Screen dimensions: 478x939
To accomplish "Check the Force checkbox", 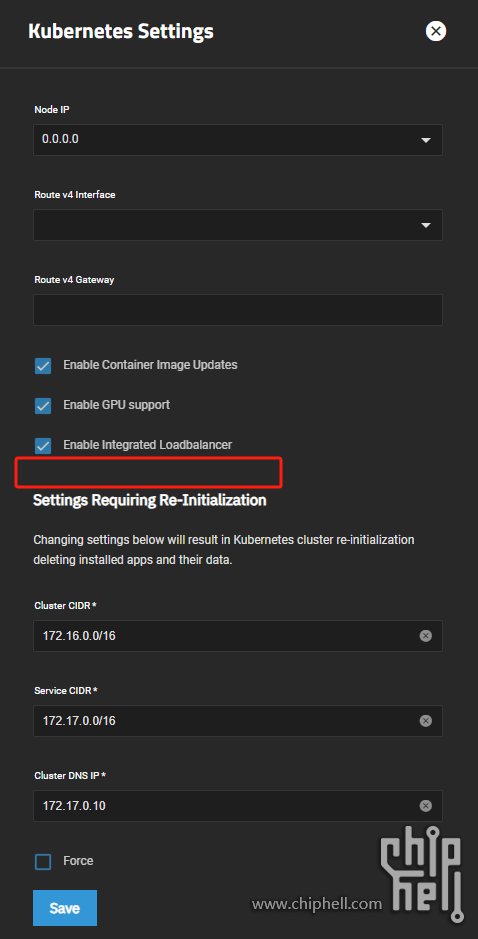I will coord(43,862).
